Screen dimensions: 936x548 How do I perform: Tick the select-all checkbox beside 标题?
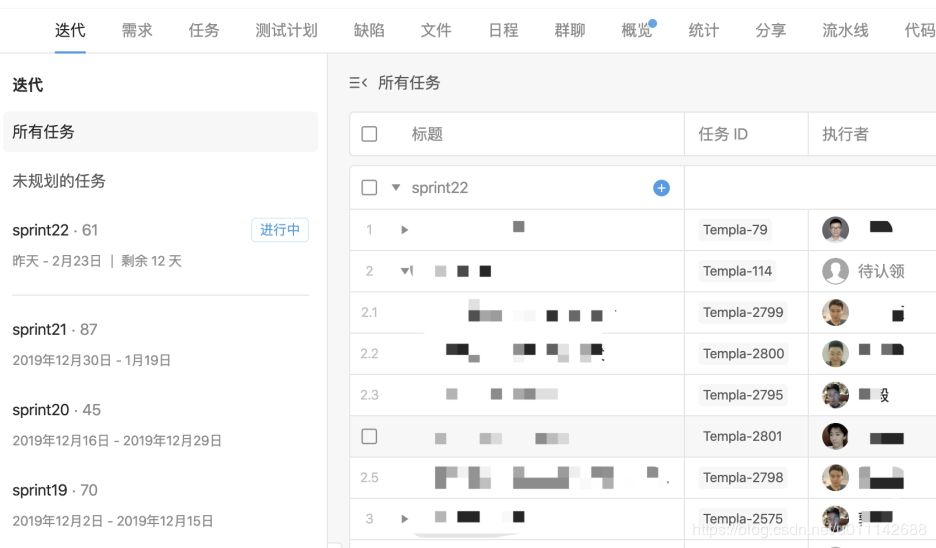pos(369,134)
